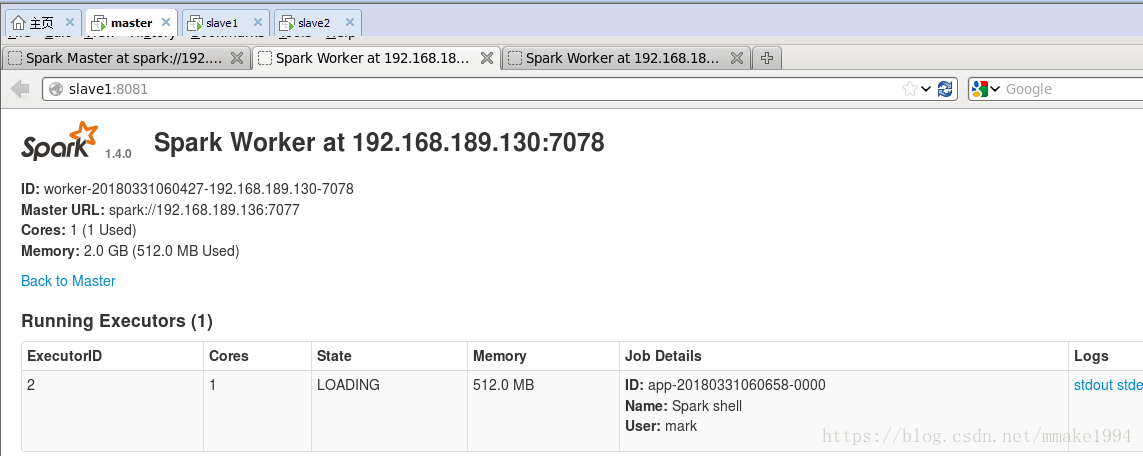Click the Running Executors (1) heading
Image resolution: width=1143 pixels, height=456 pixels.
point(117,321)
